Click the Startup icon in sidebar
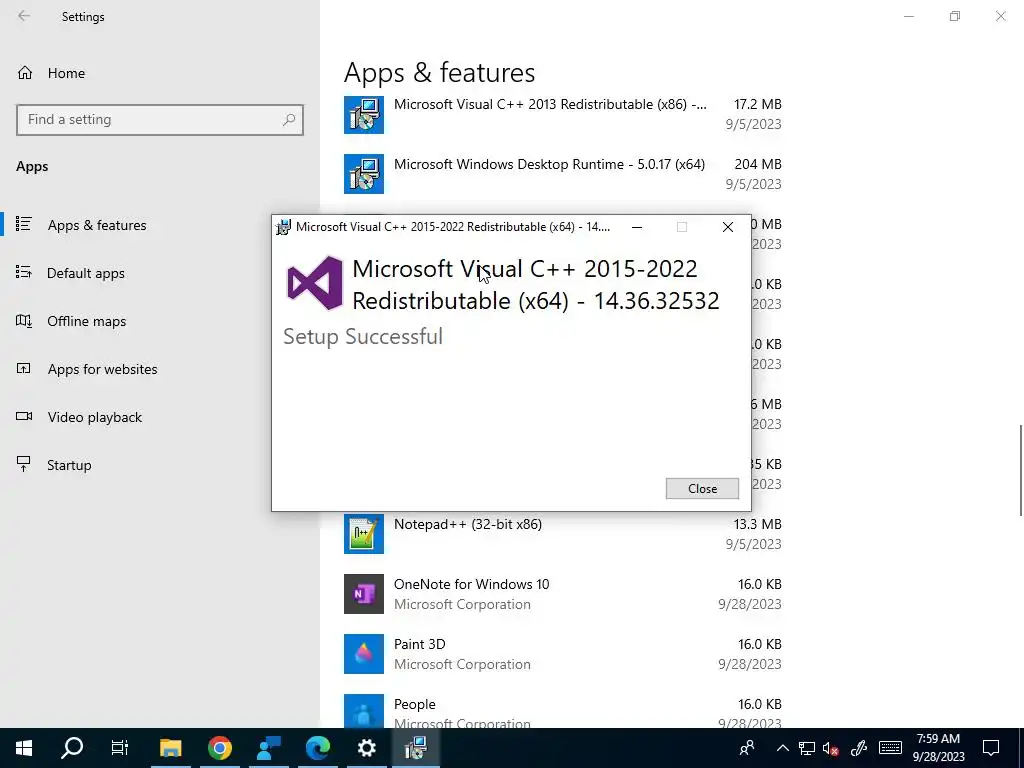The height and width of the screenshot is (768, 1024). [x=24, y=464]
